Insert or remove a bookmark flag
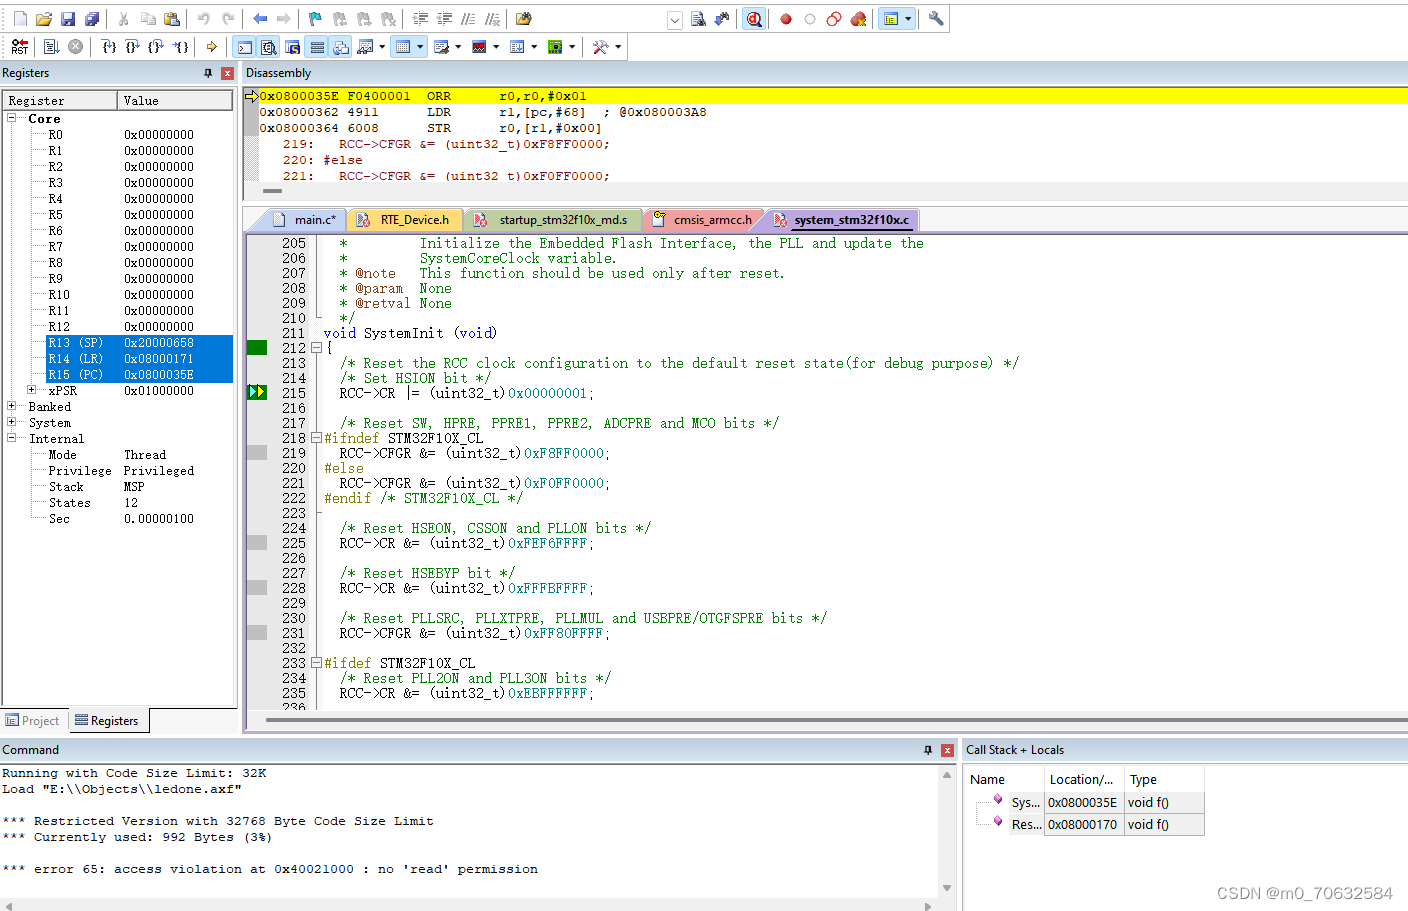This screenshot has height=911, width=1408. pos(315,19)
